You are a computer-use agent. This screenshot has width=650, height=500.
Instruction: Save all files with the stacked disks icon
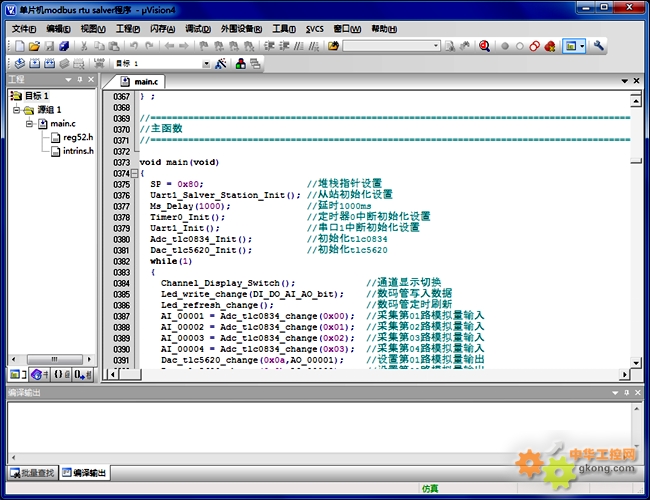(x=64, y=46)
